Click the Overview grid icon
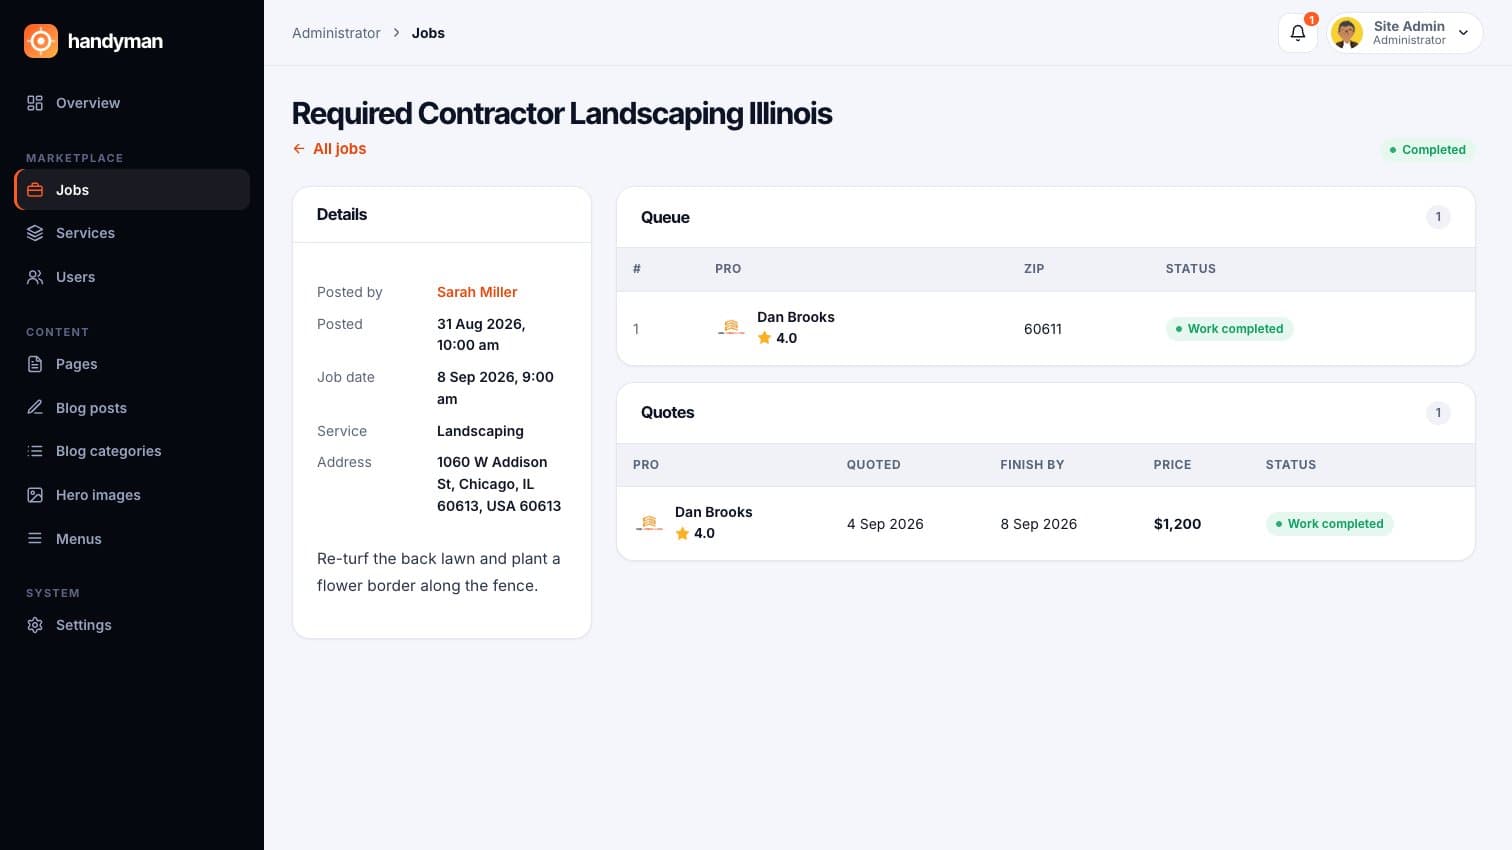This screenshot has width=1512, height=850. 35,103
